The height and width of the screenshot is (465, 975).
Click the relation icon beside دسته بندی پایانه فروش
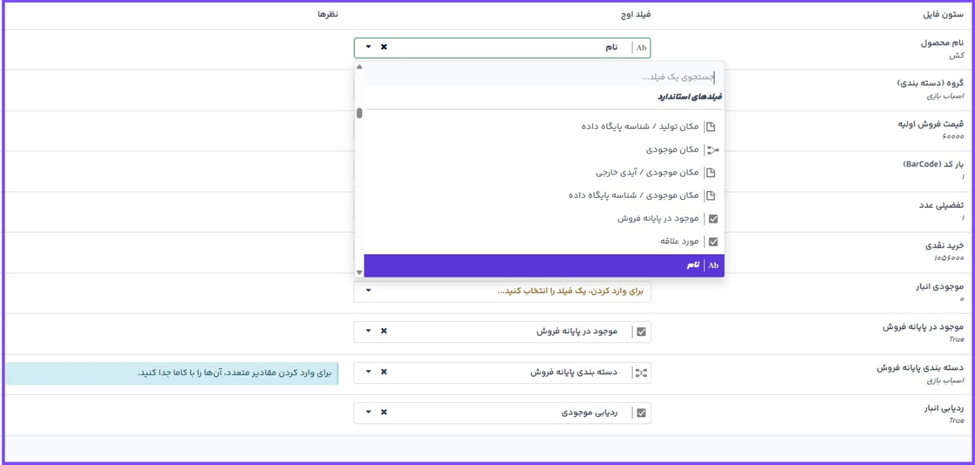[x=641, y=372]
